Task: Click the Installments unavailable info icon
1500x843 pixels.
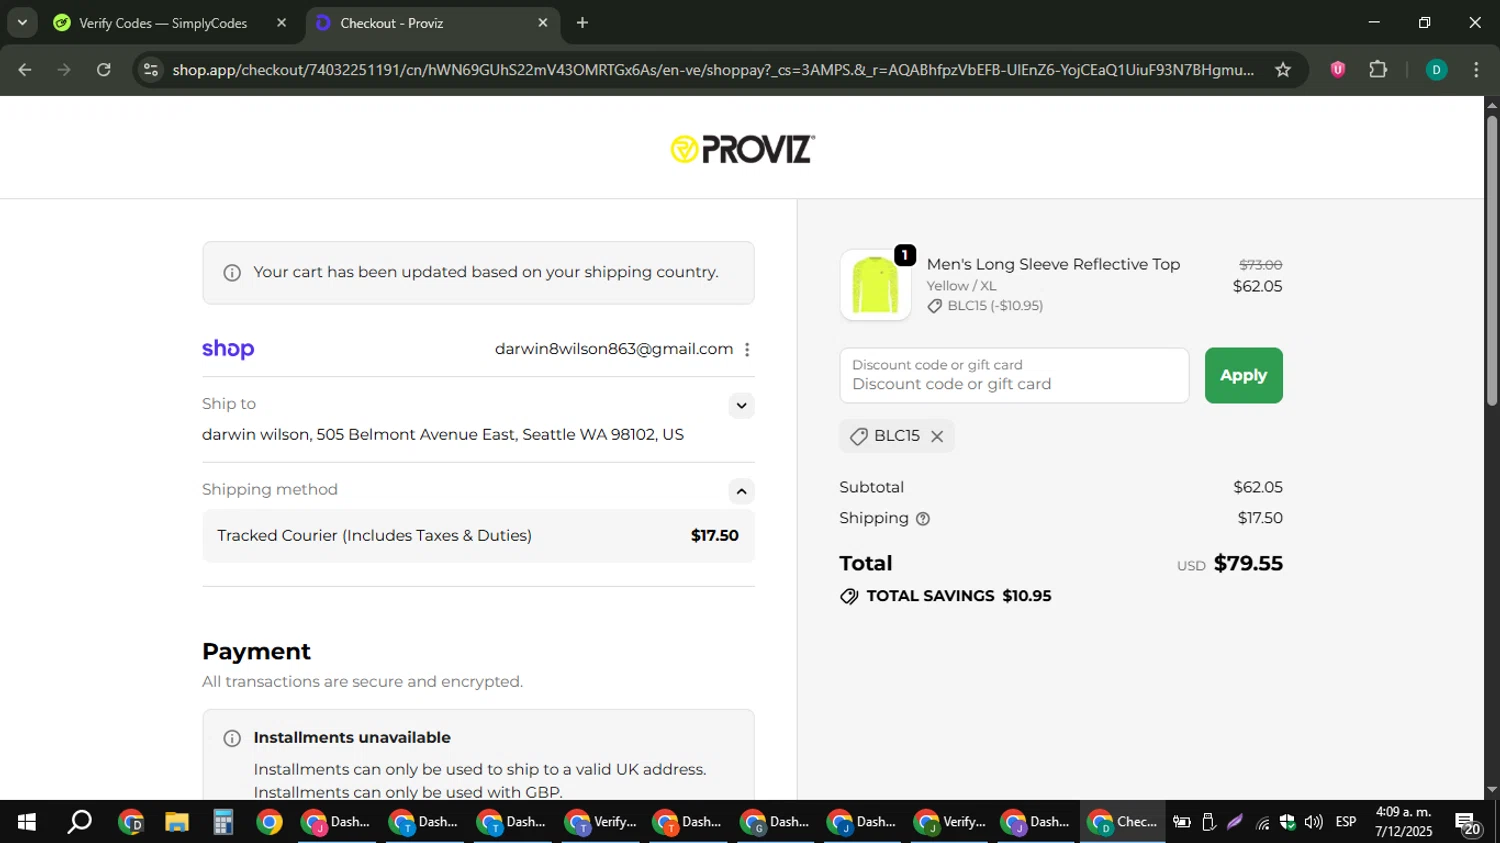Action: [232, 739]
